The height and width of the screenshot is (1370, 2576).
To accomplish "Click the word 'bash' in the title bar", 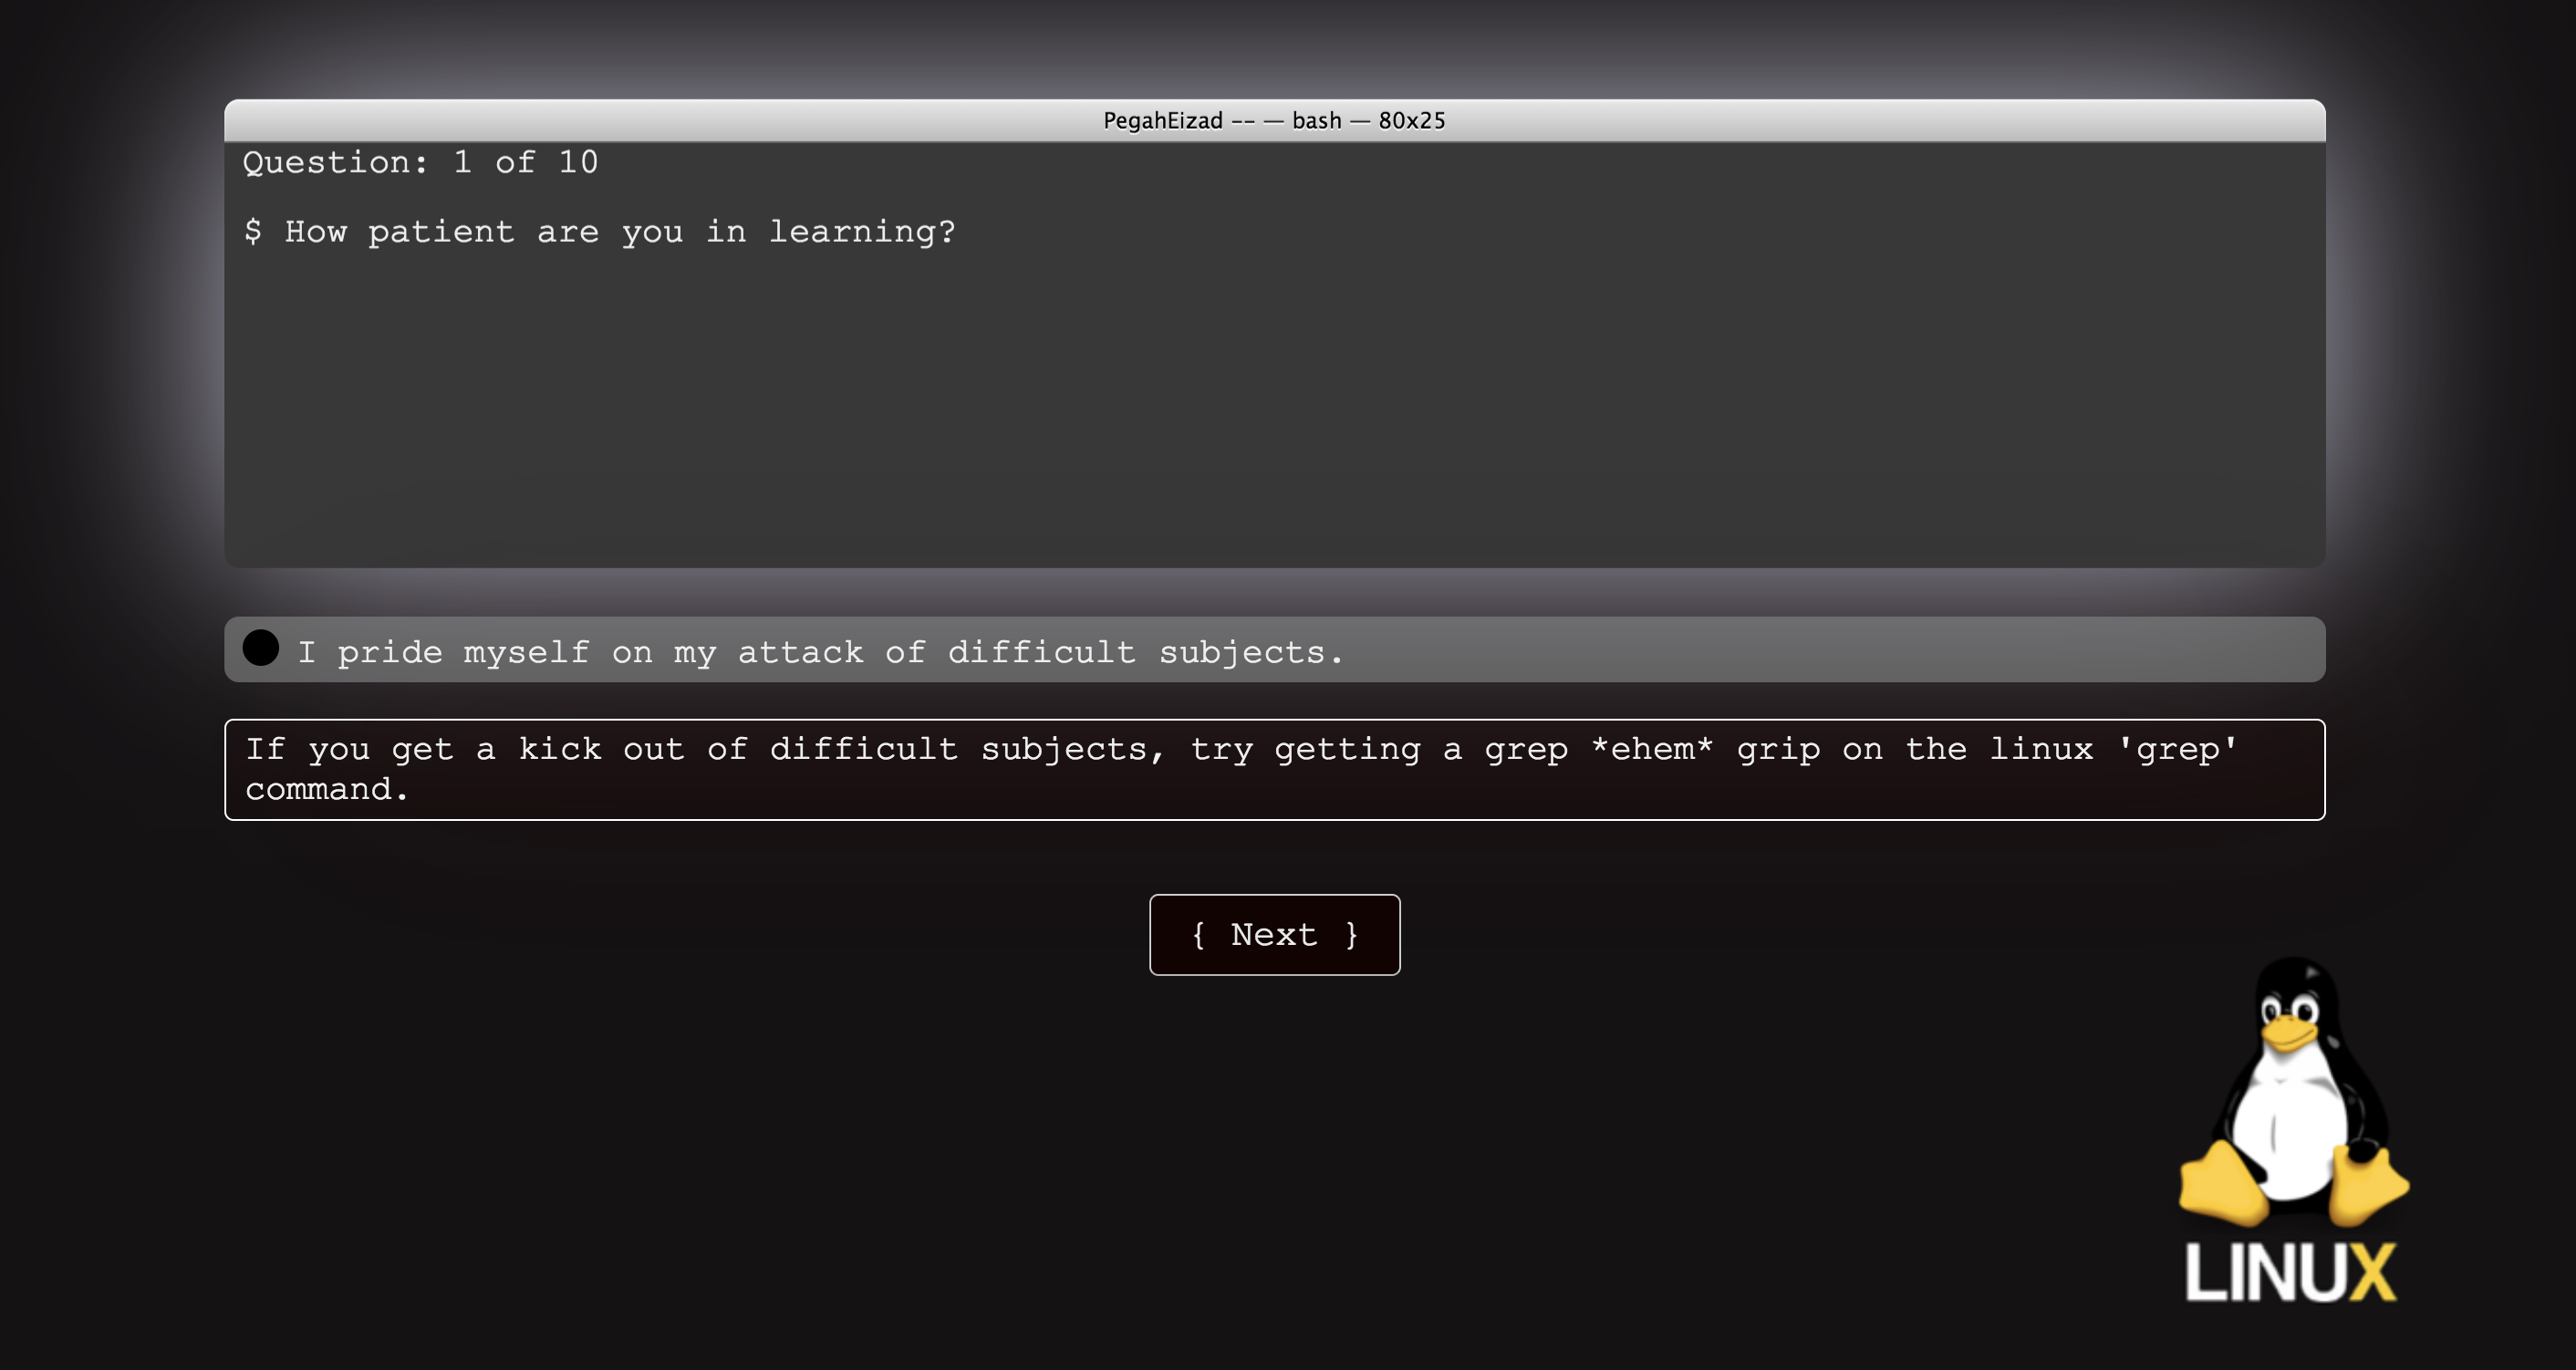I will click(x=1316, y=121).
